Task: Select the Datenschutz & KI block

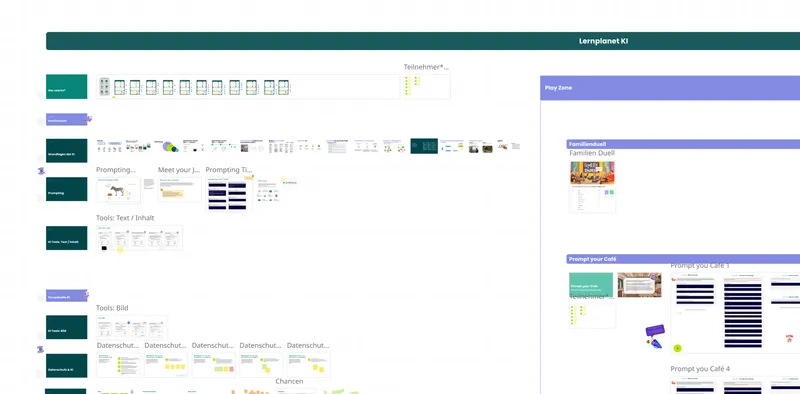Action: coord(66,365)
